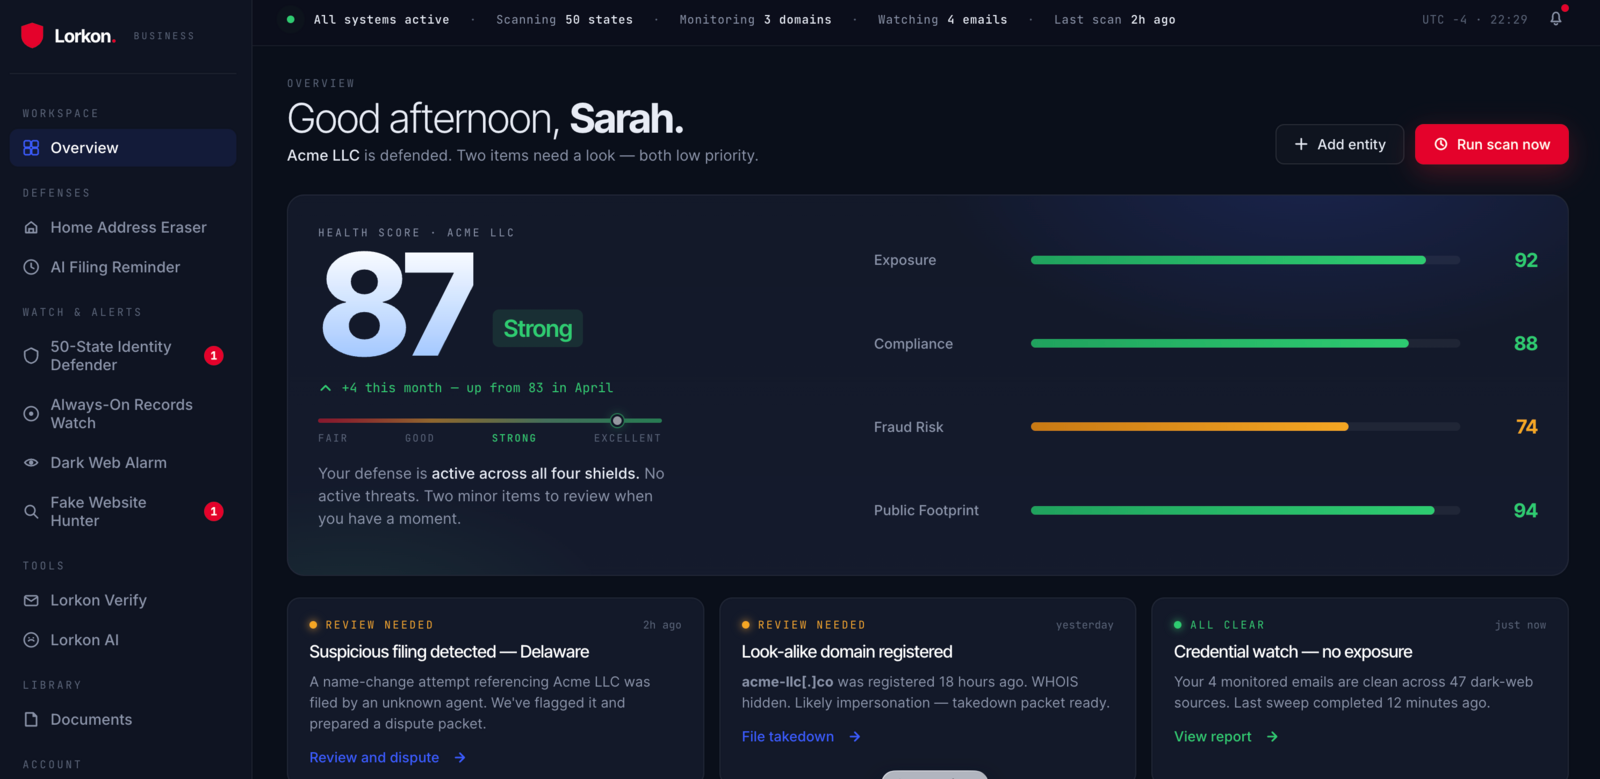This screenshot has height=779, width=1600.
Task: Open the Documents library
Action: pyautogui.click(x=123, y=720)
